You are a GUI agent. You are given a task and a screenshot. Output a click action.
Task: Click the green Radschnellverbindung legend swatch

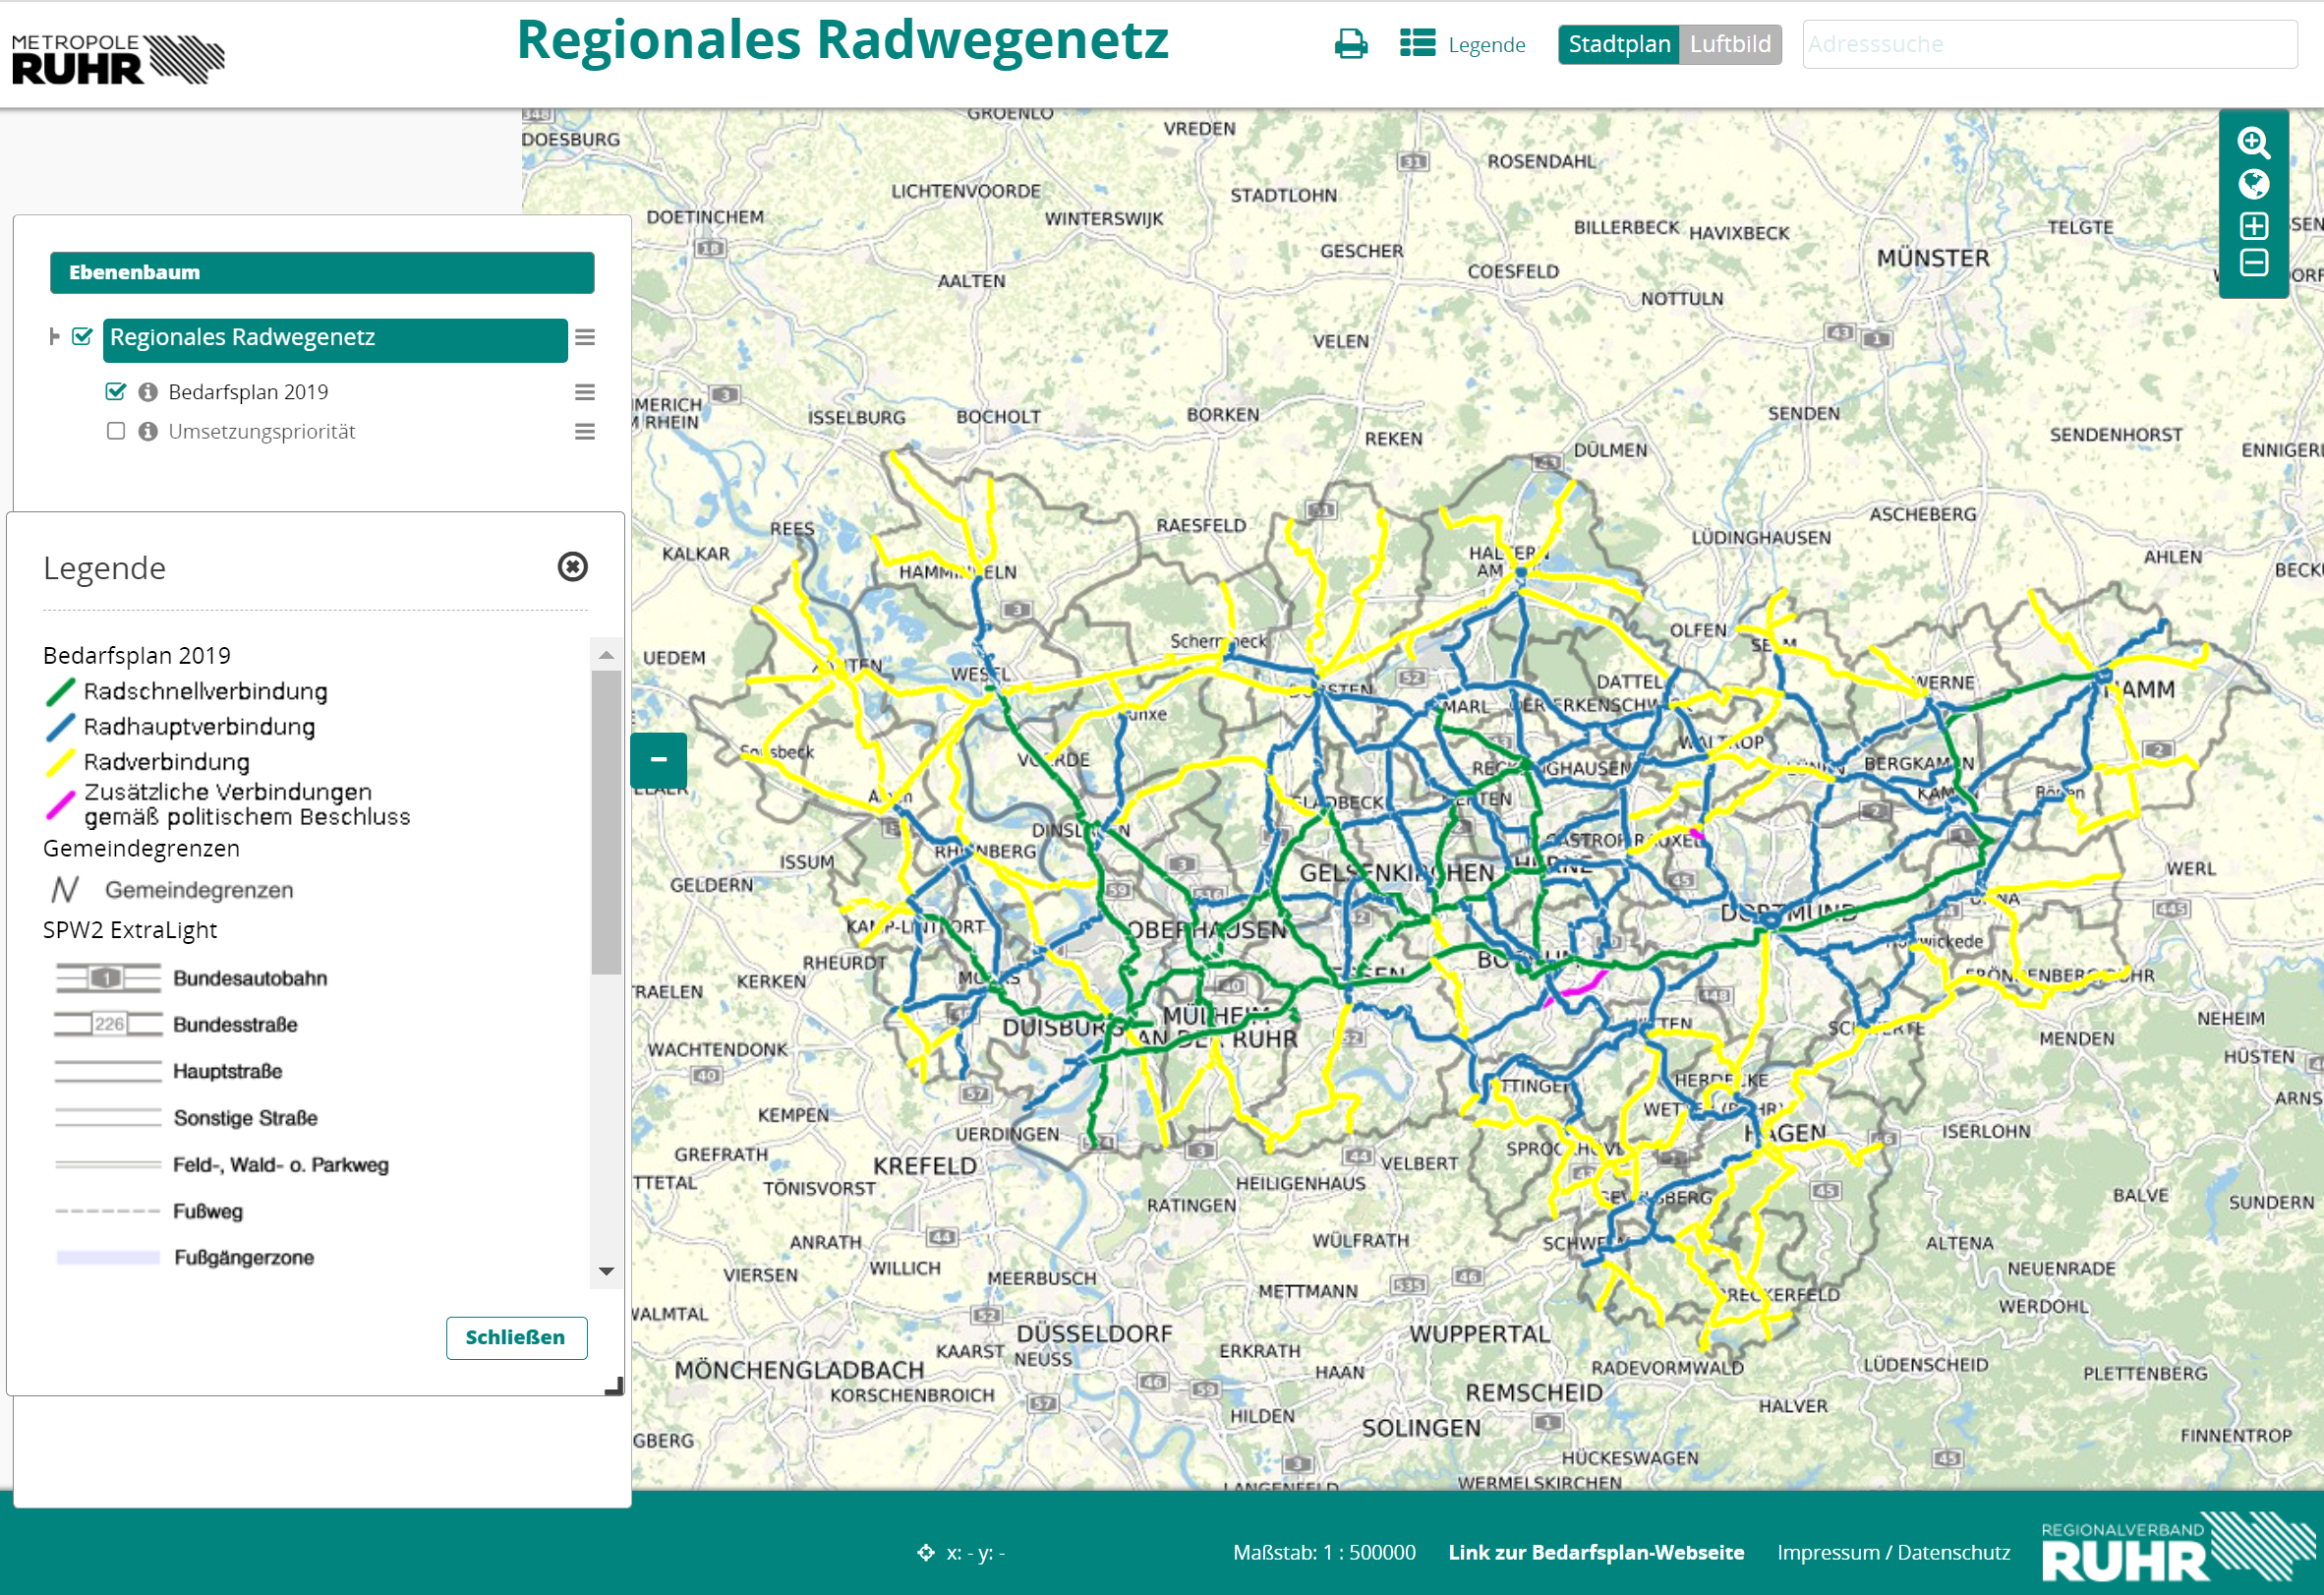(61, 691)
